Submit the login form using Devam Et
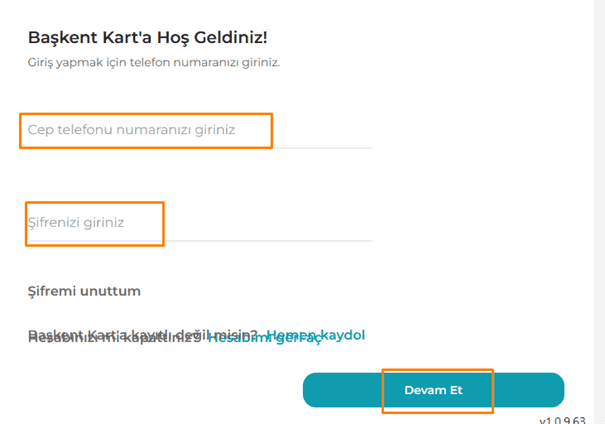605x424 pixels. pyautogui.click(x=433, y=389)
